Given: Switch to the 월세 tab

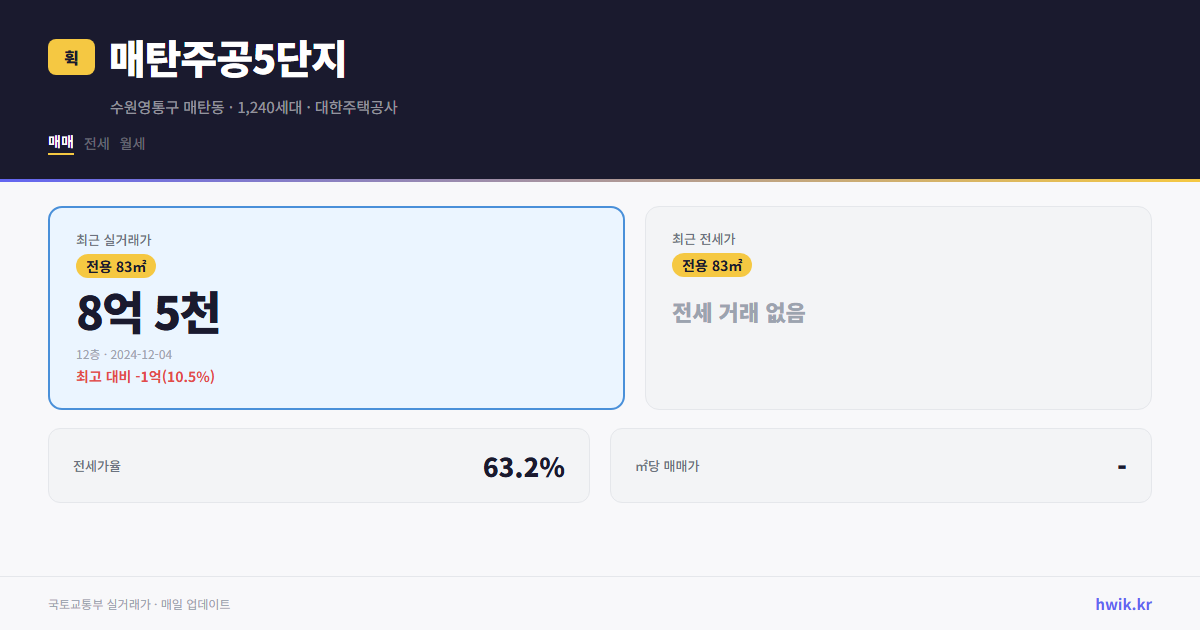Looking at the screenshot, I should pyautogui.click(x=131, y=143).
